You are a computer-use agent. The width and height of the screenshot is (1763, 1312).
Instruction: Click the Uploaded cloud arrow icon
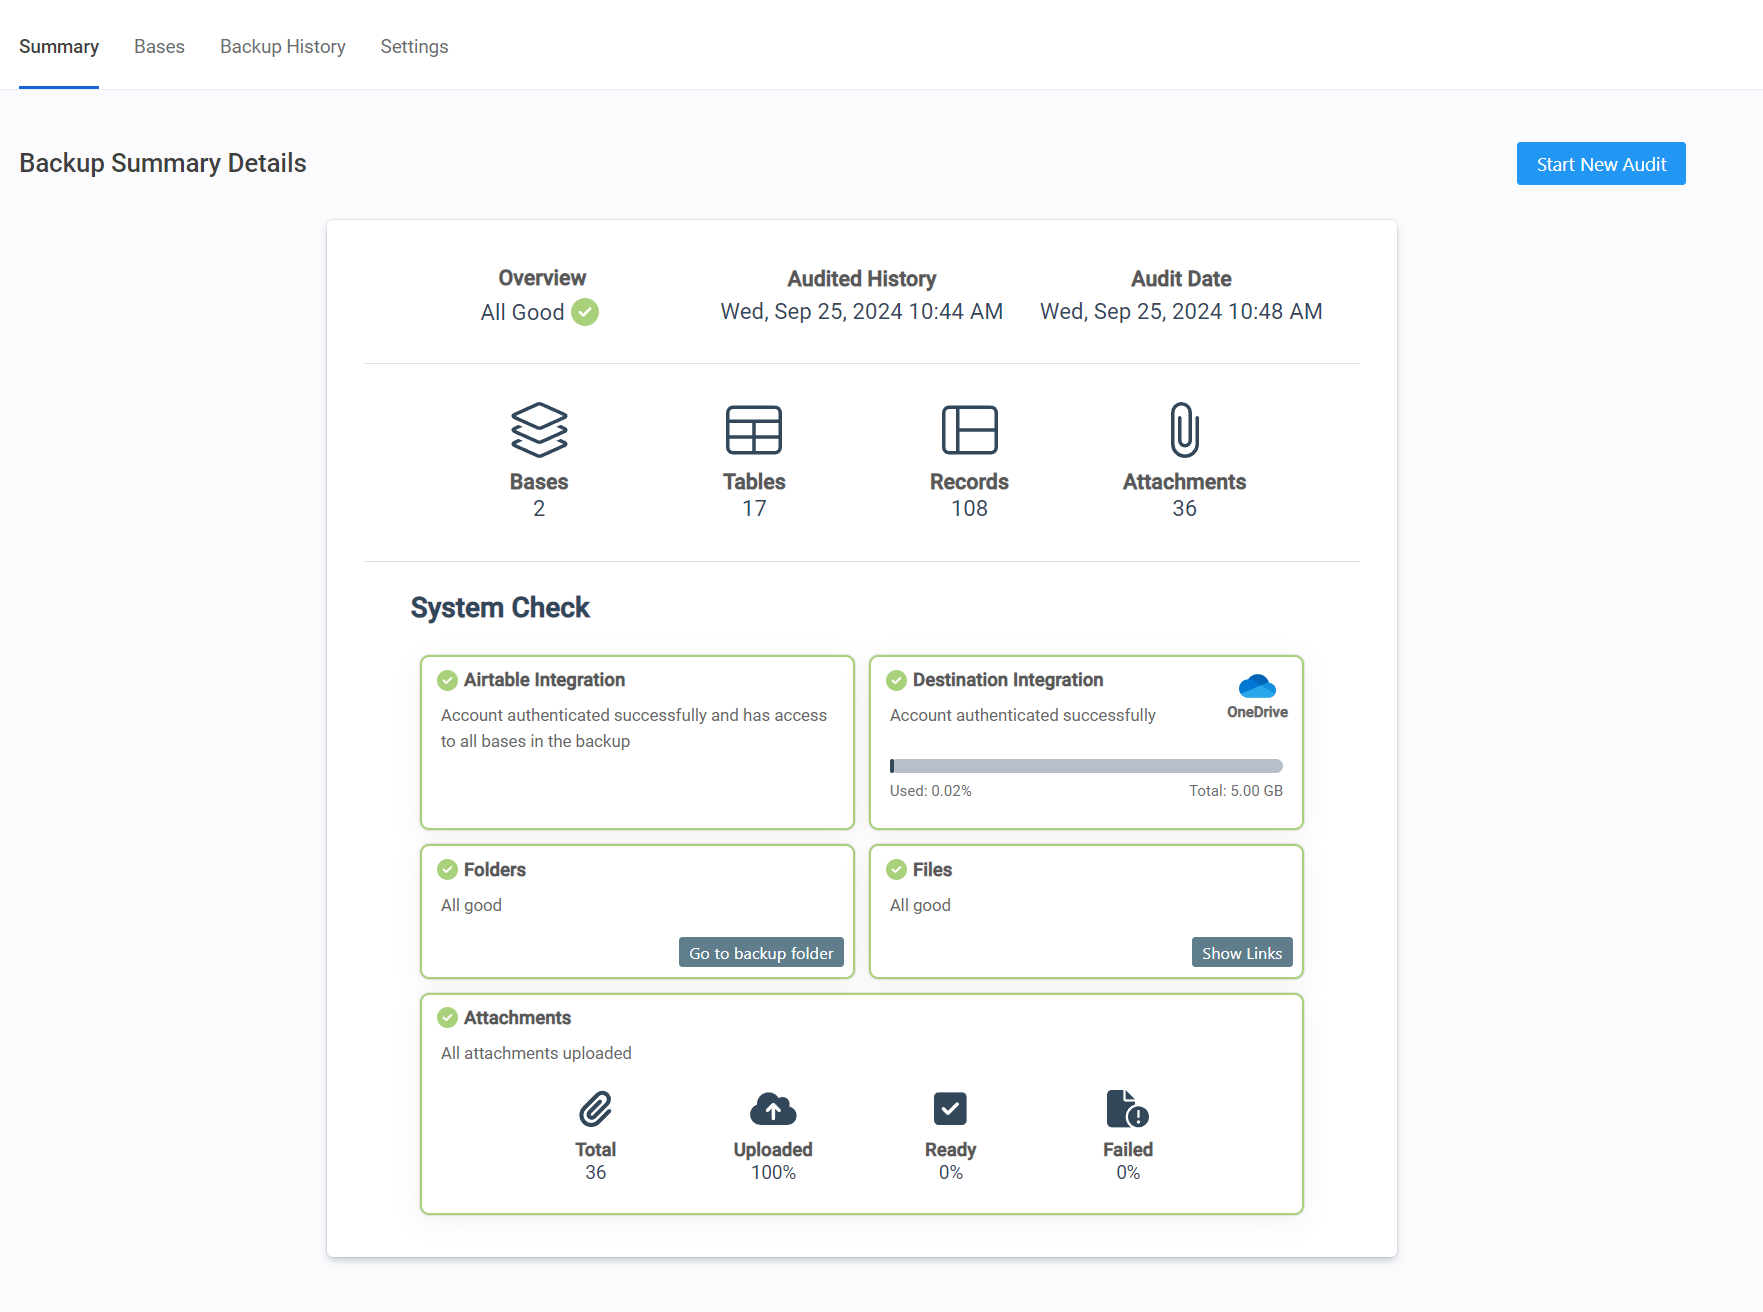tap(773, 1109)
